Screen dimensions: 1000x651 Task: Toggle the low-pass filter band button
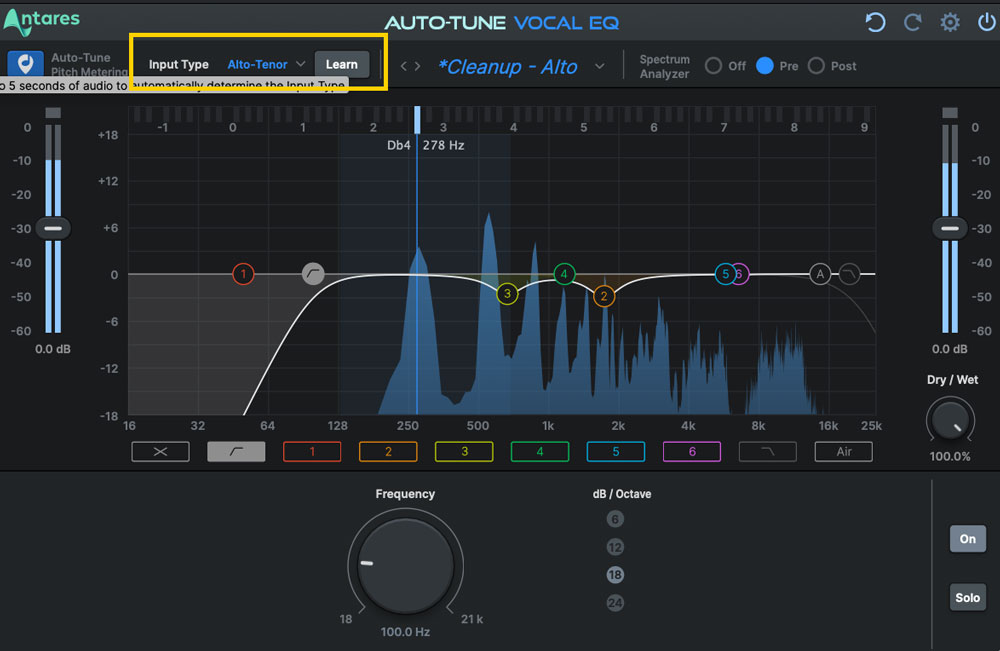coord(768,451)
